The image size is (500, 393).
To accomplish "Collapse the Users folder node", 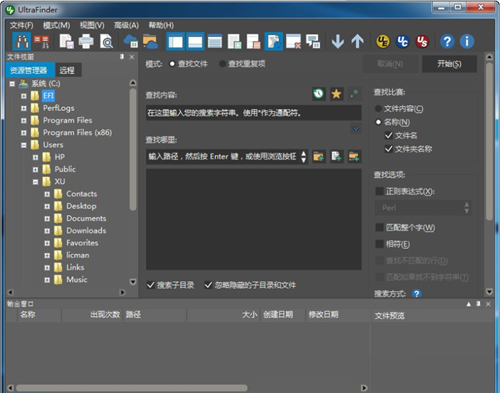I will [x=24, y=145].
